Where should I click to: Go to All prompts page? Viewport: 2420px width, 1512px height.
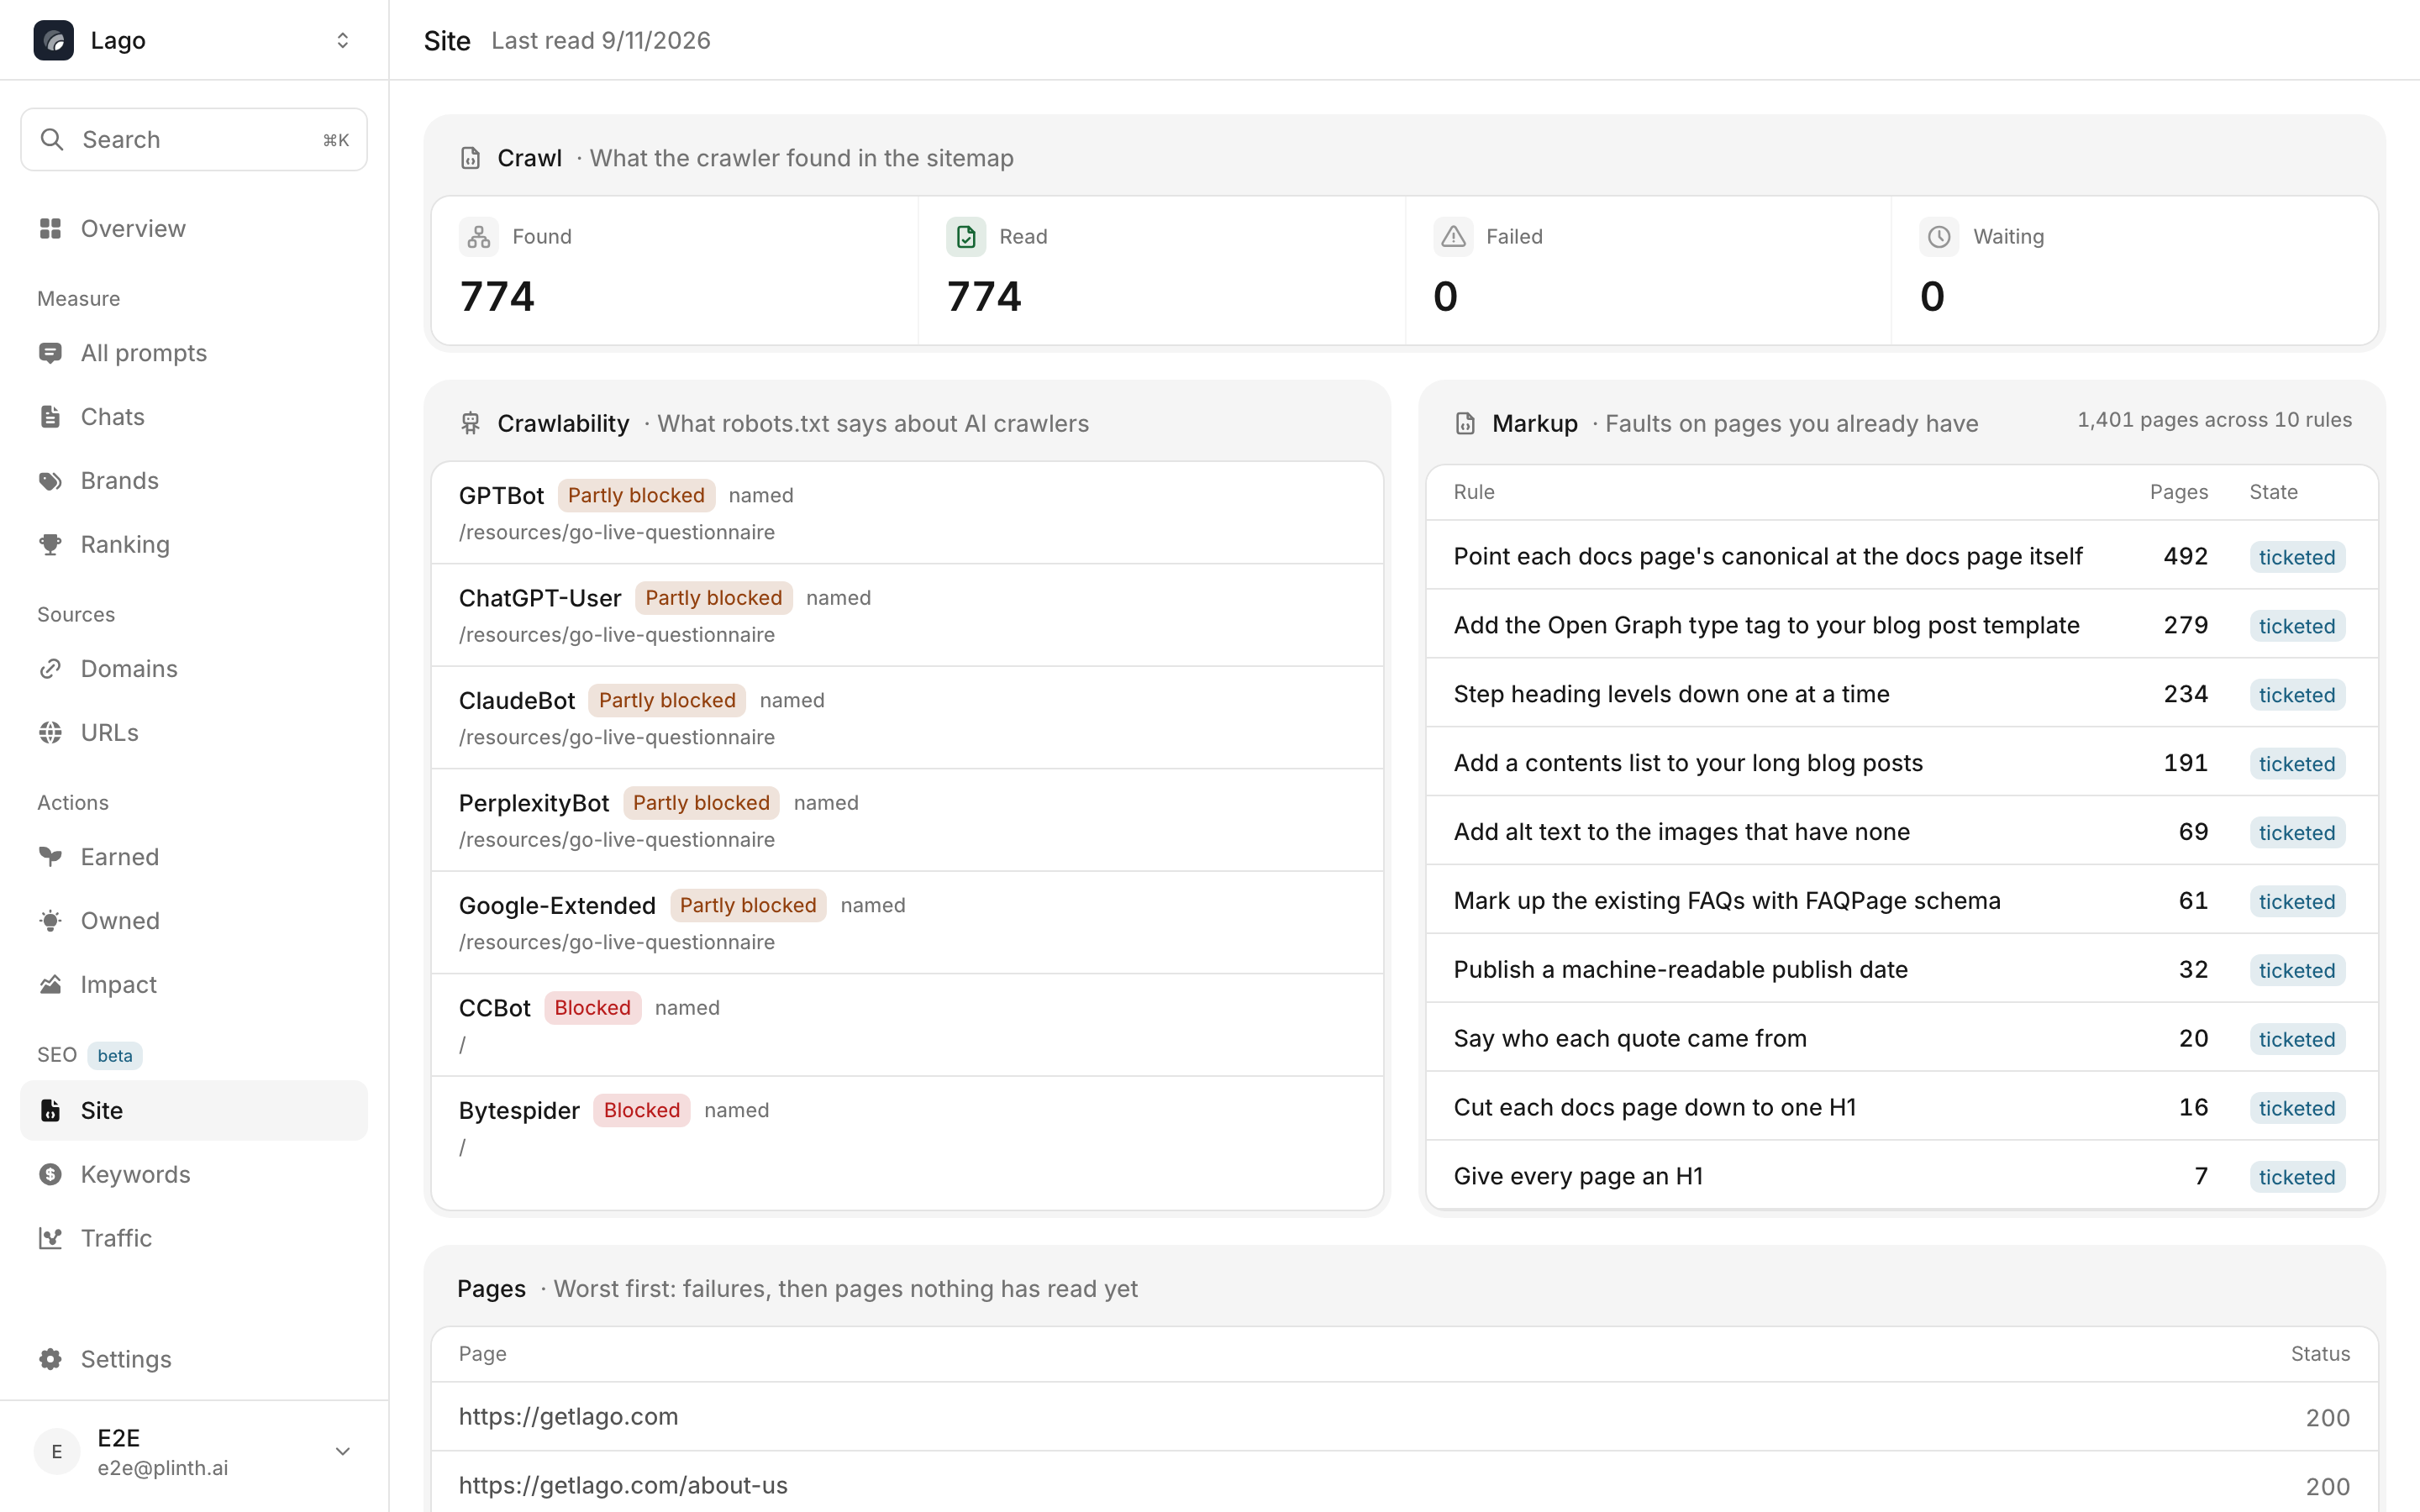click(194, 353)
